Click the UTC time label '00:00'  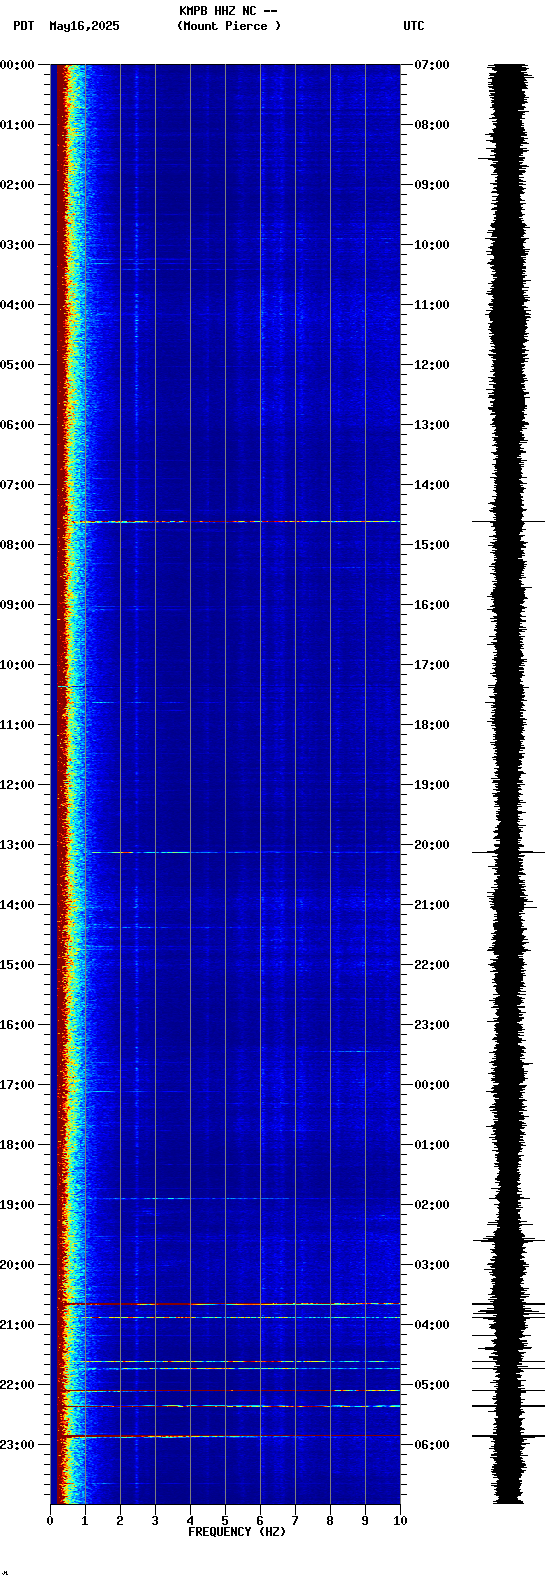[432, 1085]
